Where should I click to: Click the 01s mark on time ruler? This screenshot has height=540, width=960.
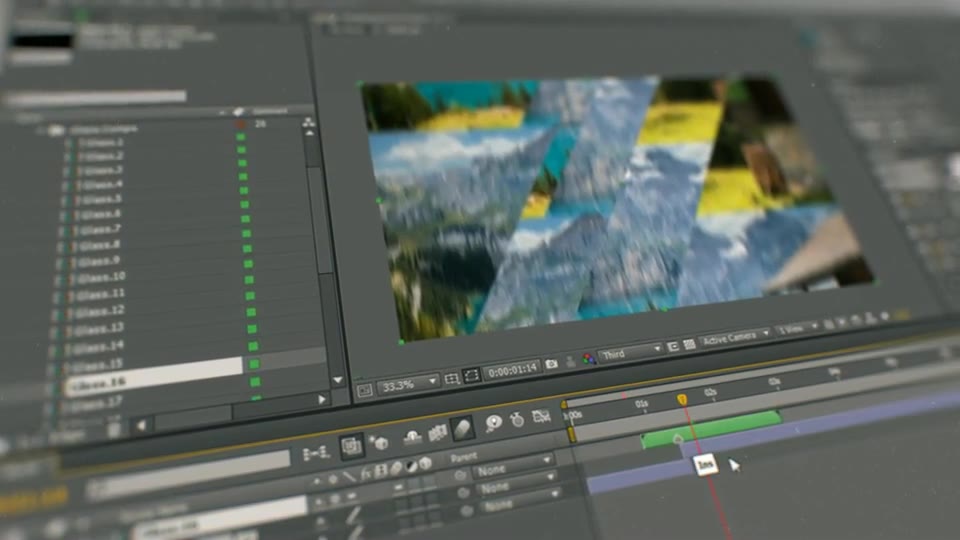(x=641, y=403)
